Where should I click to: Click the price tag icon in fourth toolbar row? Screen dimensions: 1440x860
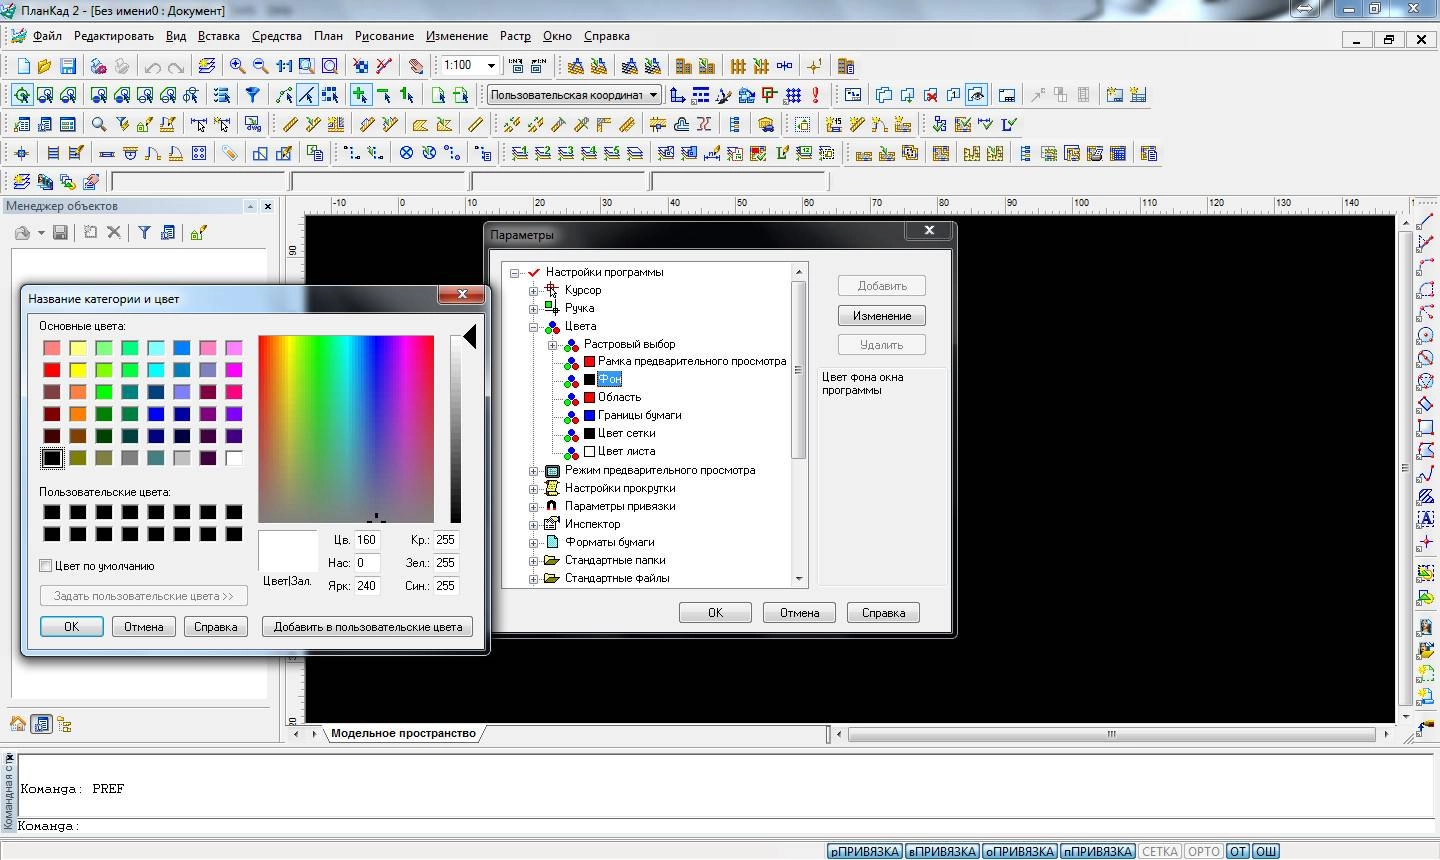click(230, 153)
